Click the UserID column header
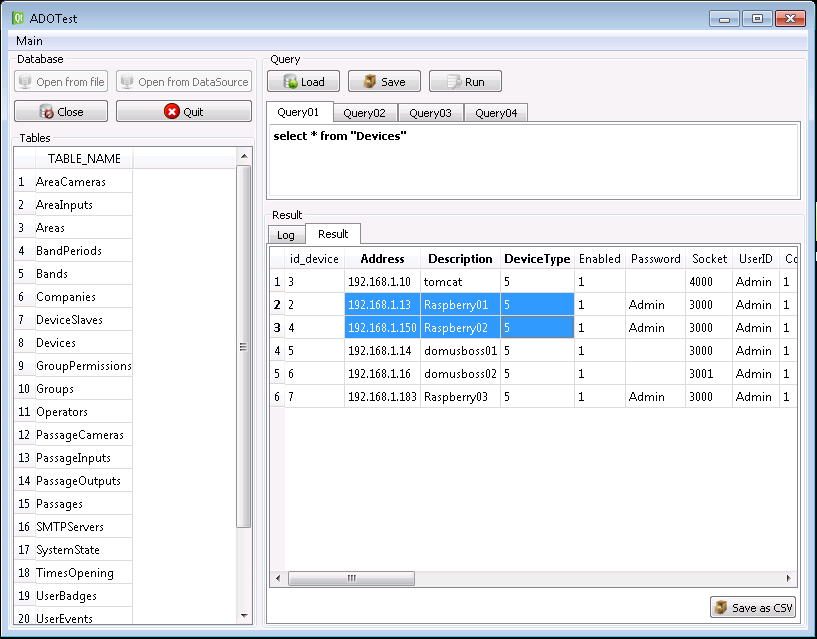Viewport: 817px width, 639px height. point(756,259)
